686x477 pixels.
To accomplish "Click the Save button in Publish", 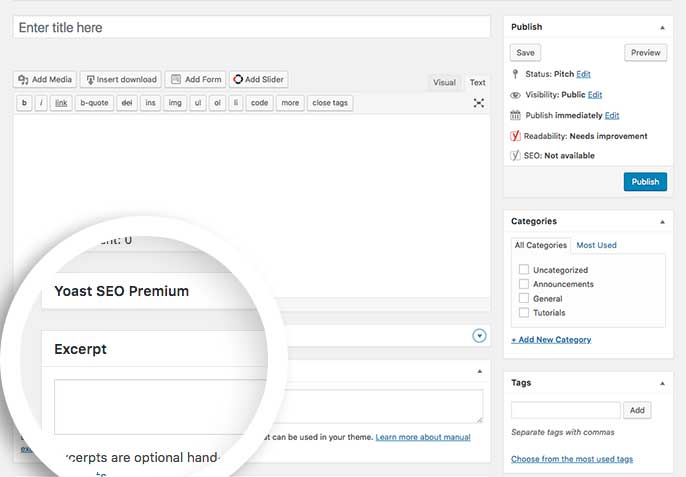I will pos(525,53).
